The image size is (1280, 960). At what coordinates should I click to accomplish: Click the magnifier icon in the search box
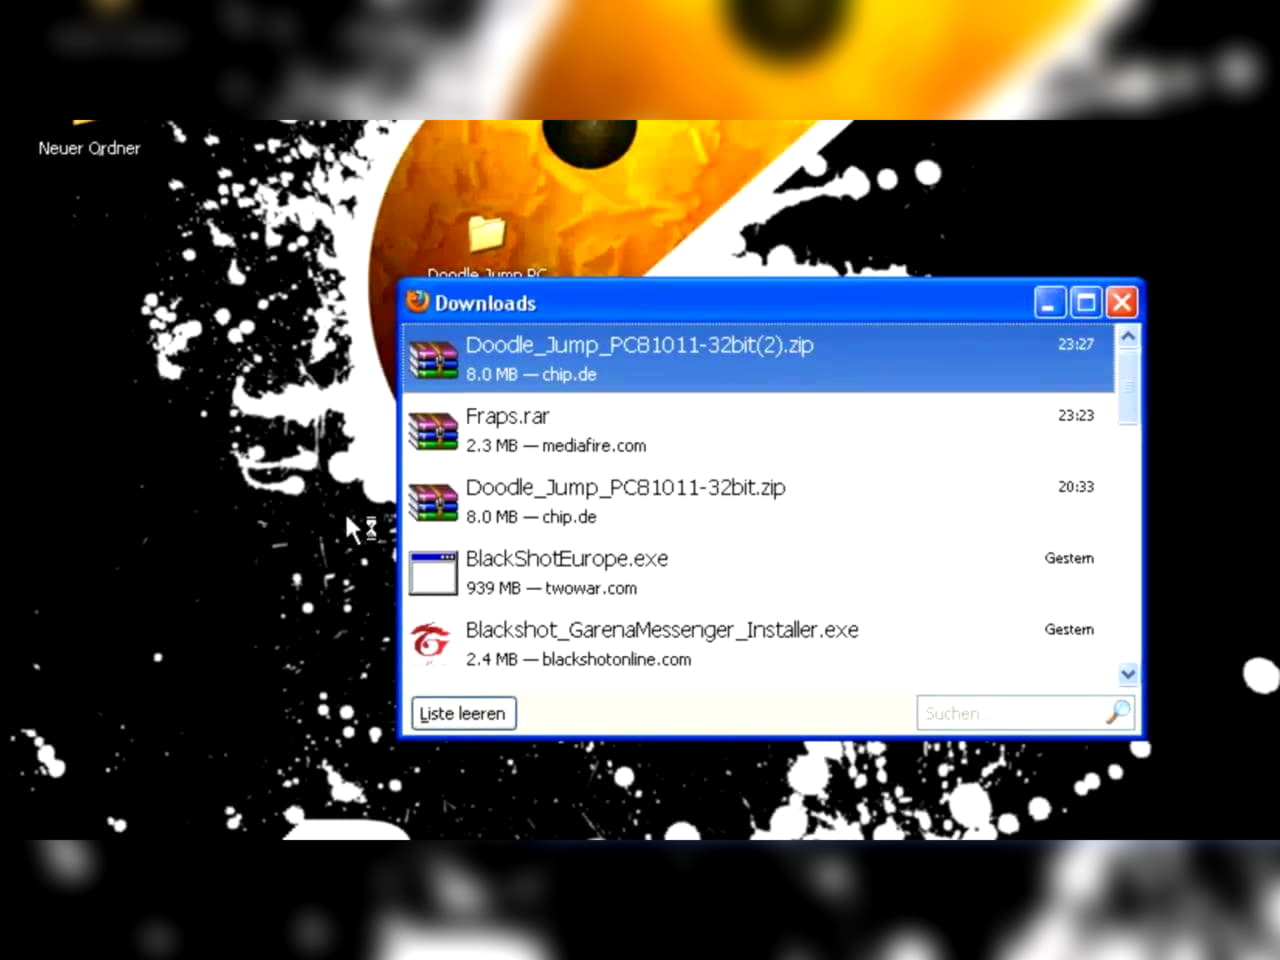[1119, 712]
